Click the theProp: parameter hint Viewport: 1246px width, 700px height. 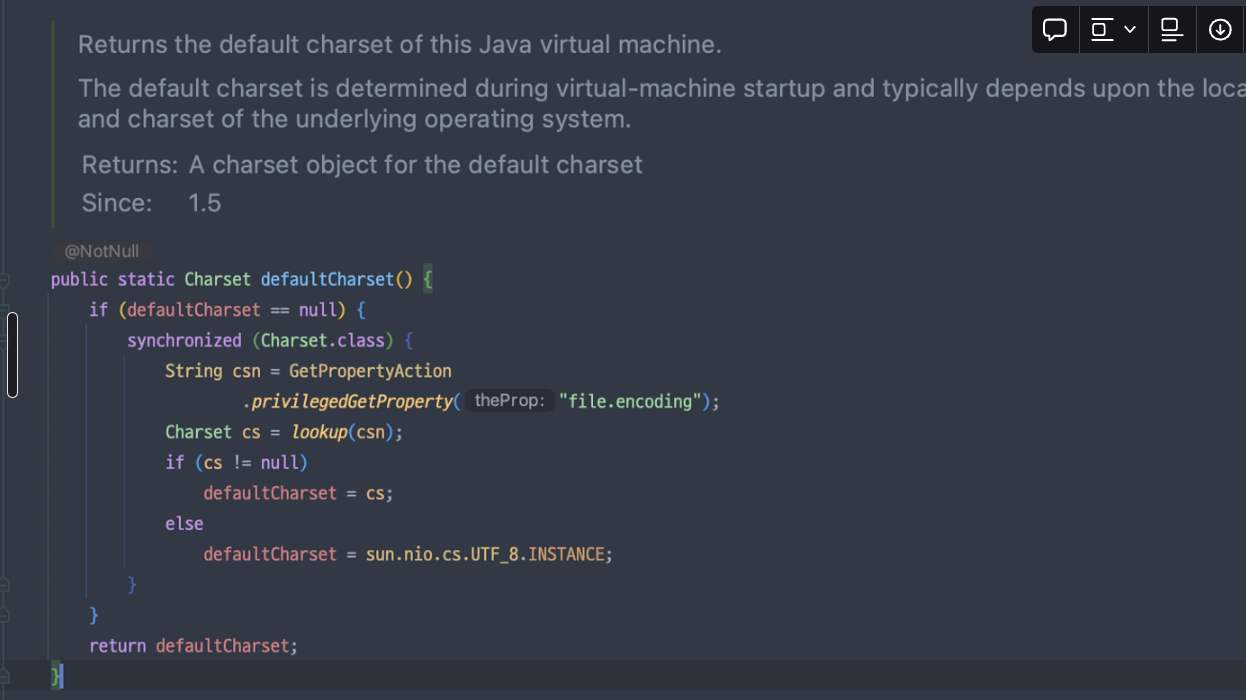510,401
